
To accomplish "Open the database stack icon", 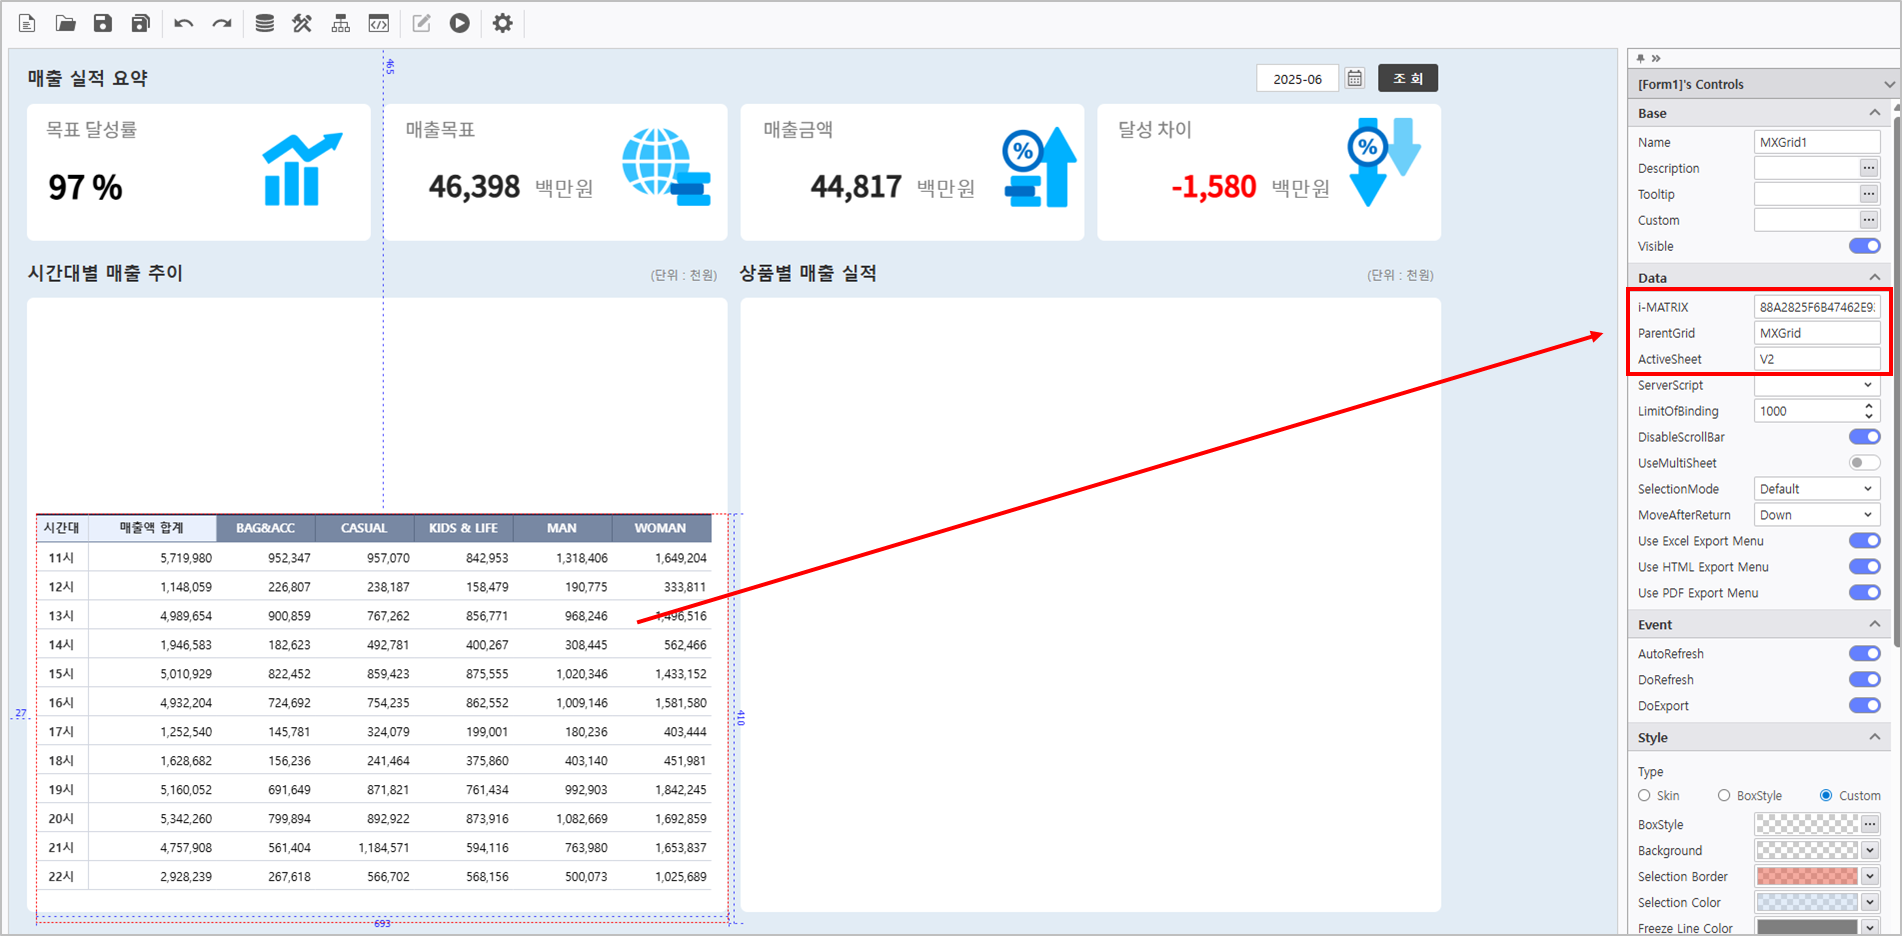I will 264,23.
